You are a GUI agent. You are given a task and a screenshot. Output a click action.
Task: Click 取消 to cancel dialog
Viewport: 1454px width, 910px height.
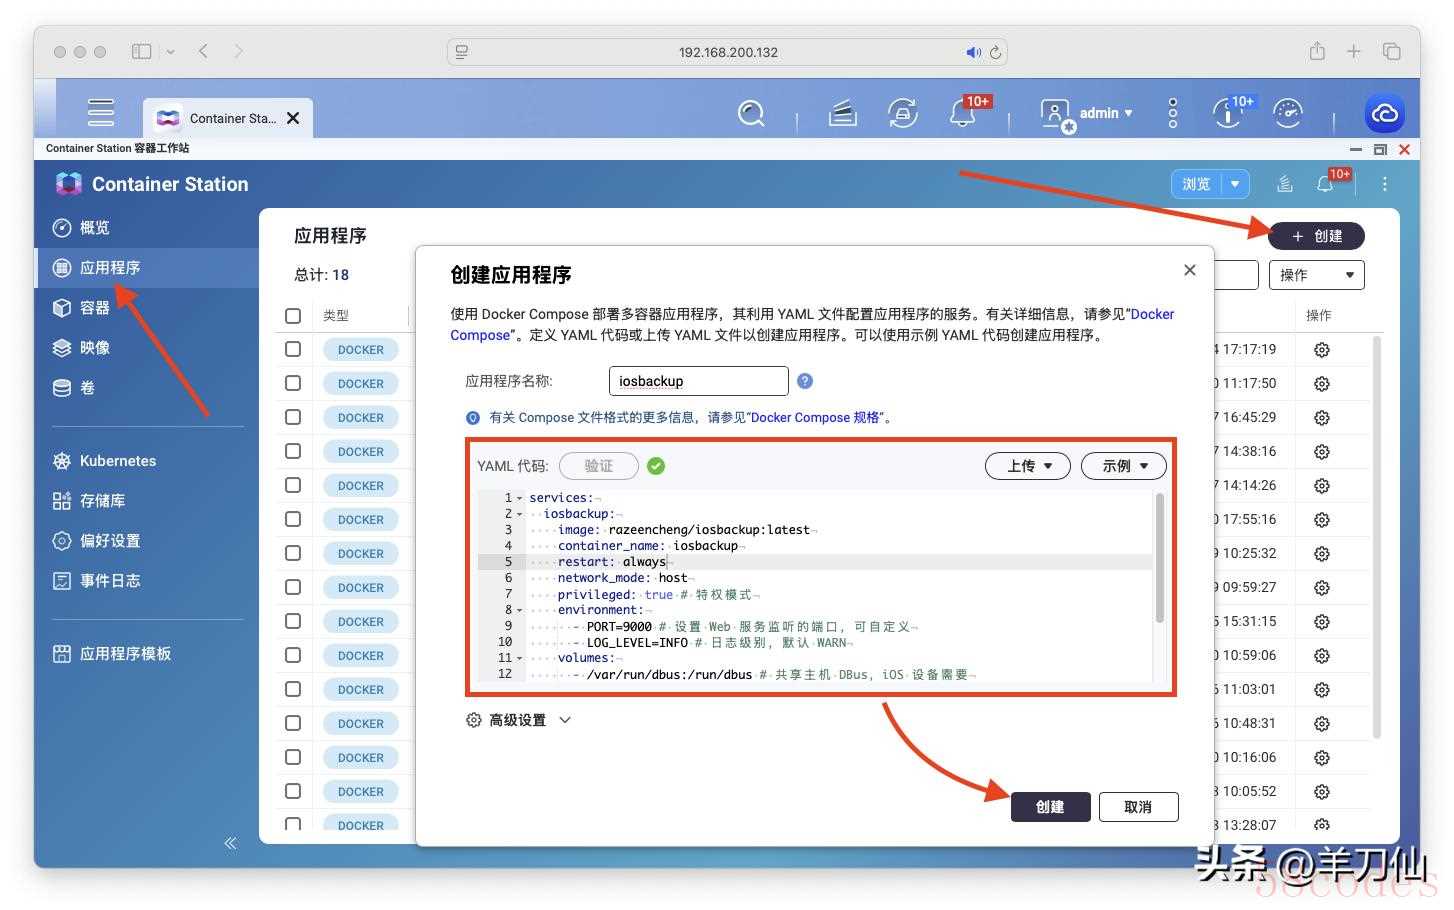click(x=1138, y=807)
